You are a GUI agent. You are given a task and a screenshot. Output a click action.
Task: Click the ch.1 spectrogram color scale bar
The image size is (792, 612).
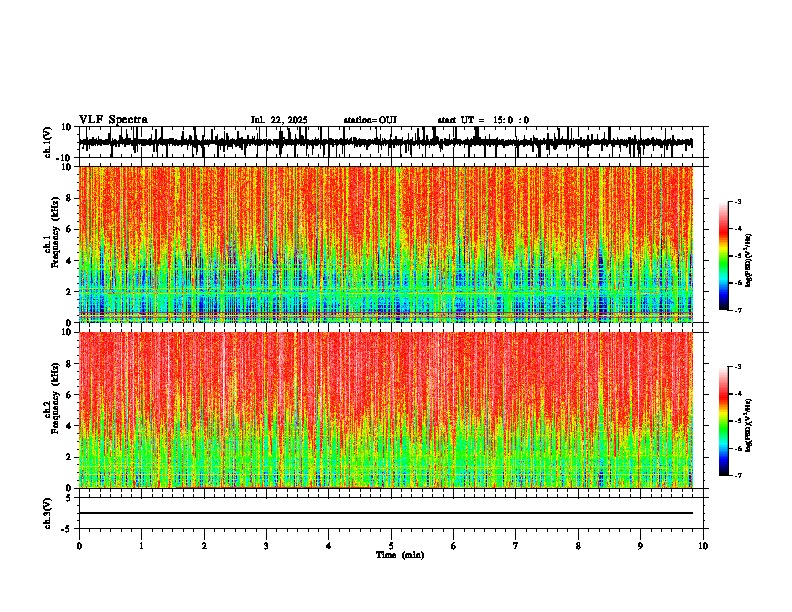click(723, 256)
